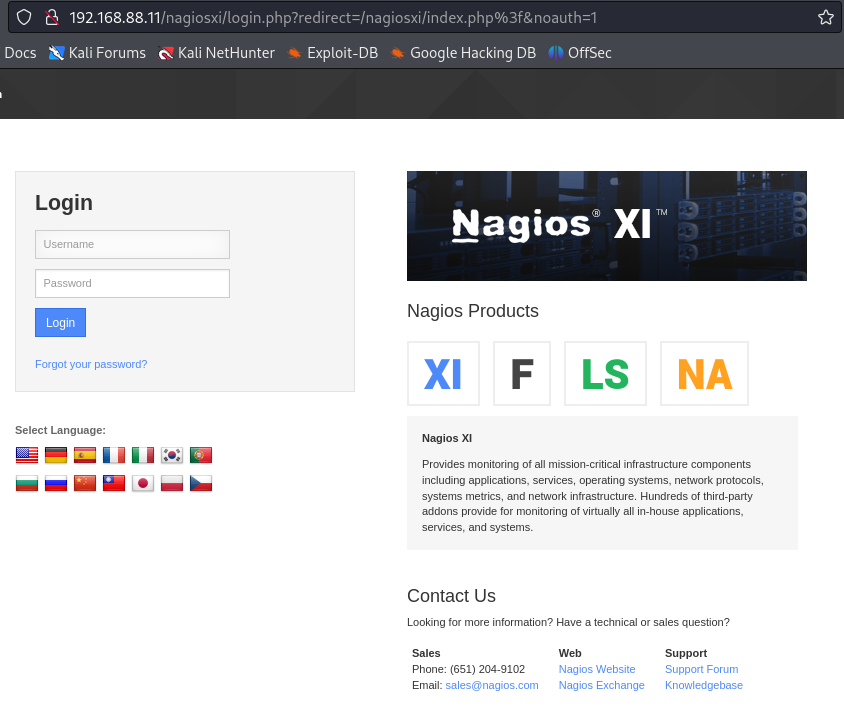Select the Chinese flag language
The height and width of the screenshot is (721, 844).
click(85, 483)
